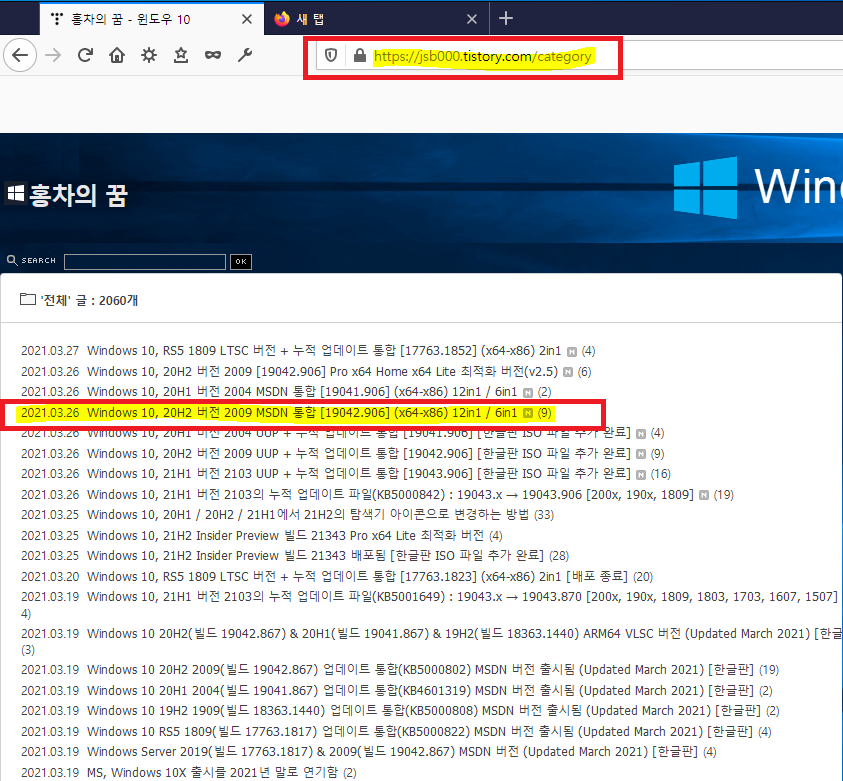Open 20H1 2004 MSDN 통합 [19041.906] post
This screenshot has width=843, height=781.
(x=302, y=392)
